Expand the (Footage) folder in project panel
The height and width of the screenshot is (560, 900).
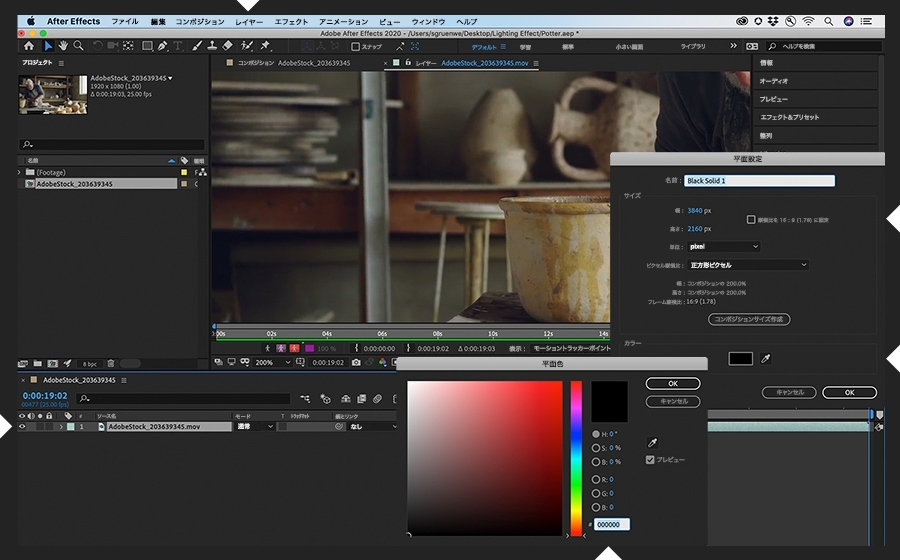pos(19,173)
